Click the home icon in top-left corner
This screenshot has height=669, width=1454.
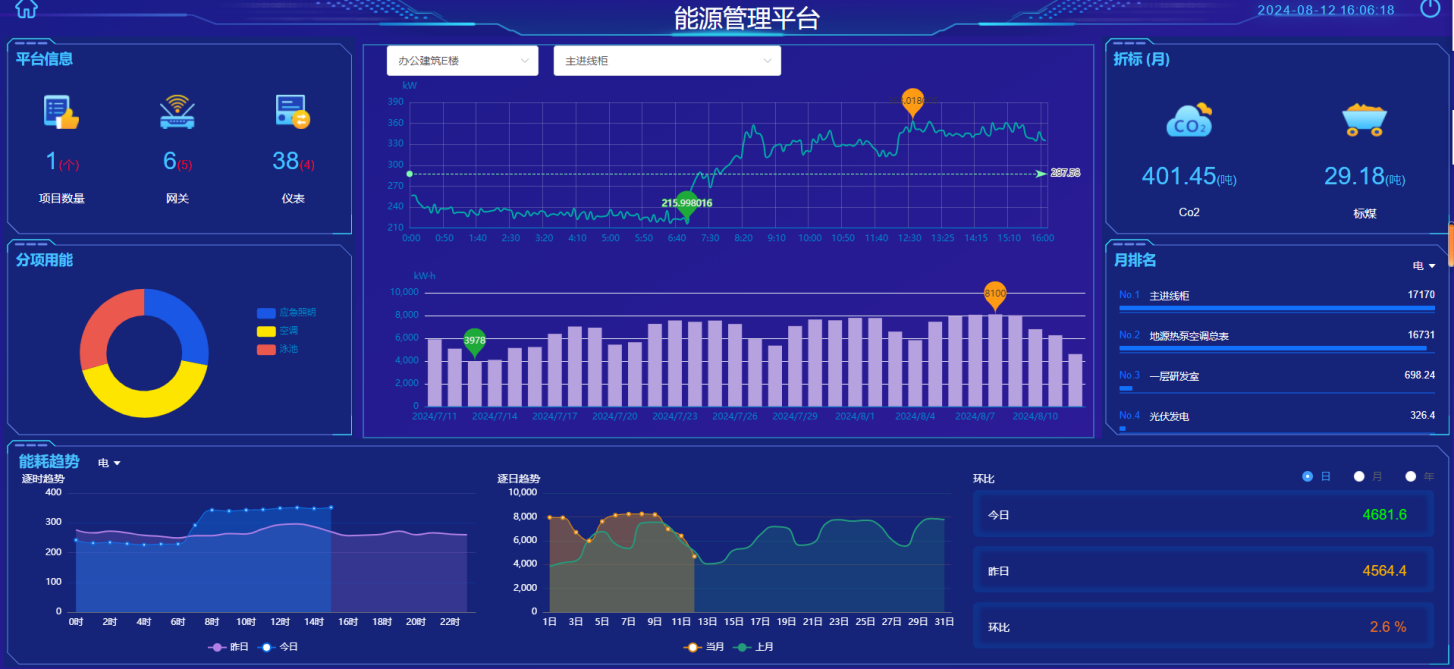coord(27,10)
